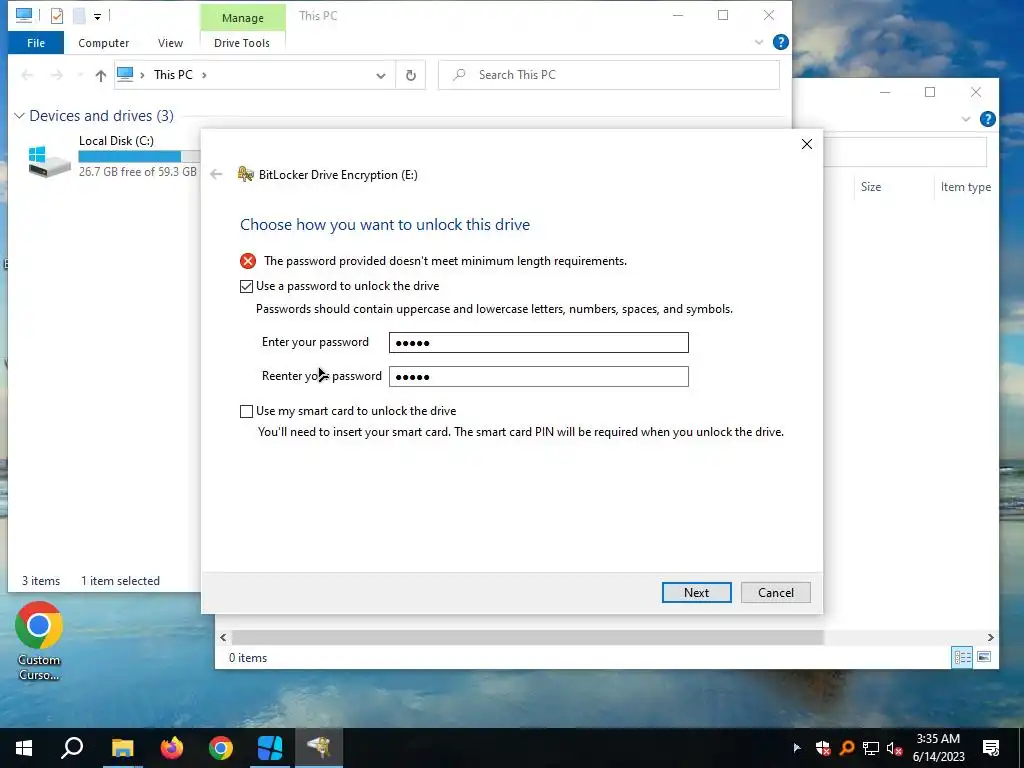Select the Manage contextual tab
Viewport: 1024px width, 768px height.
pyautogui.click(x=242, y=18)
